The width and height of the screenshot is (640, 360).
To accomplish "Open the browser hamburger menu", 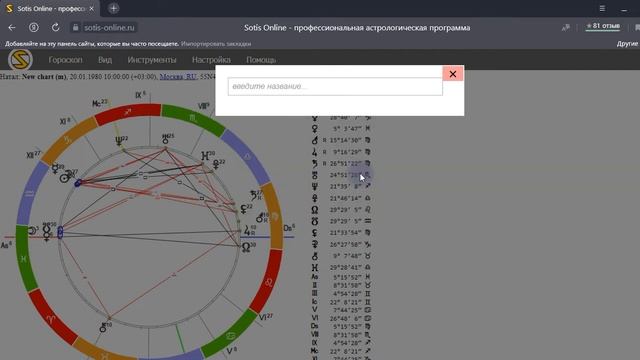I will (x=602, y=8).
